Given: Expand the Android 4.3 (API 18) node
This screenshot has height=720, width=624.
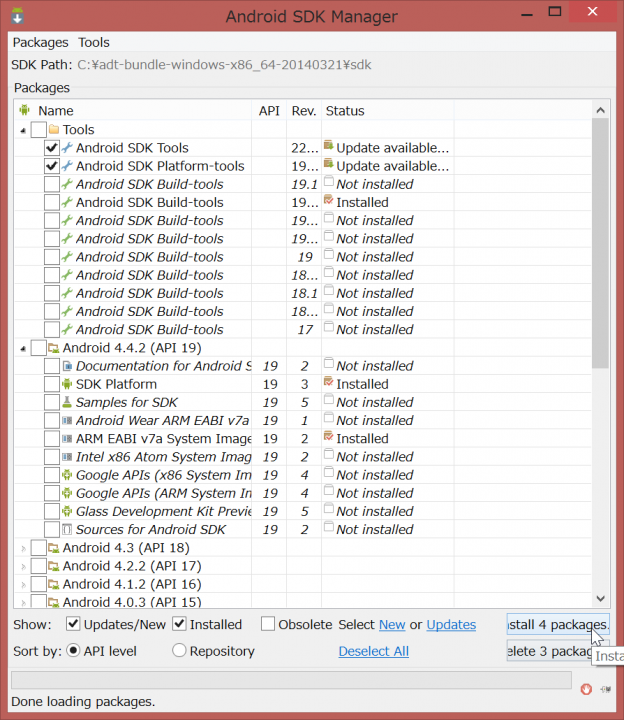Looking at the screenshot, I should [x=23, y=548].
